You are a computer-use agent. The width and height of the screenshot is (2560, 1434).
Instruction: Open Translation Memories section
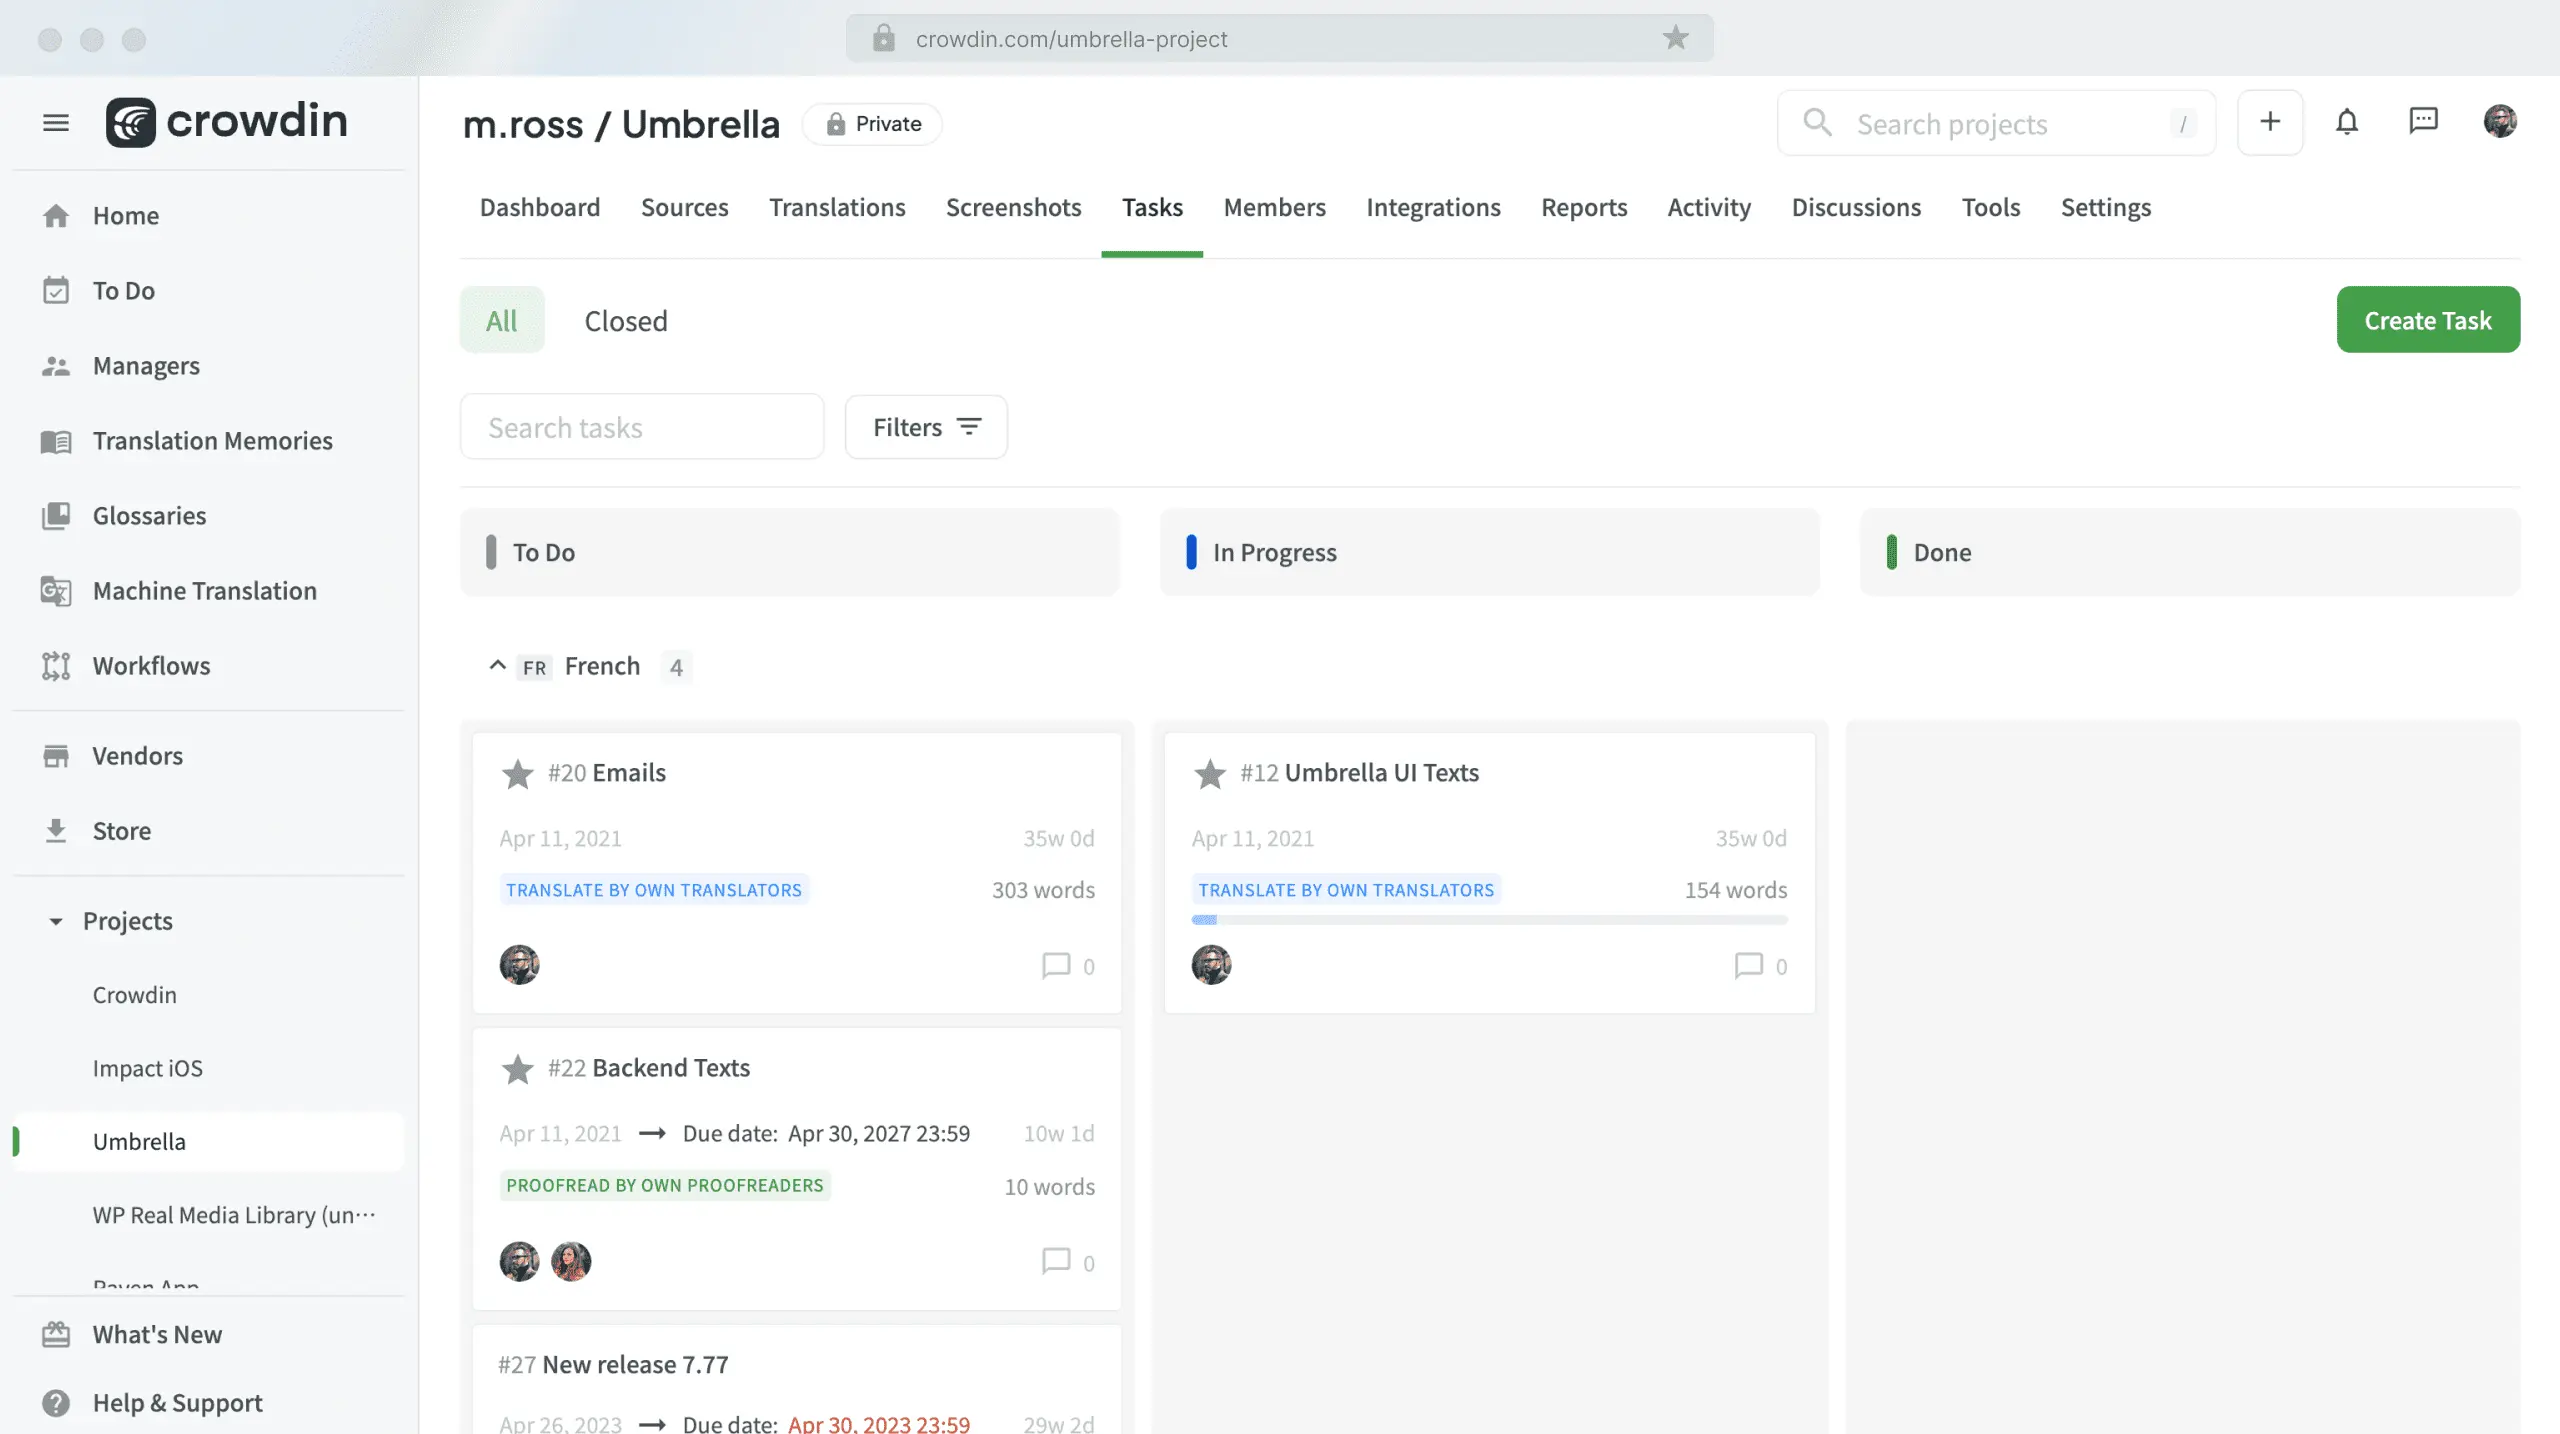click(213, 439)
